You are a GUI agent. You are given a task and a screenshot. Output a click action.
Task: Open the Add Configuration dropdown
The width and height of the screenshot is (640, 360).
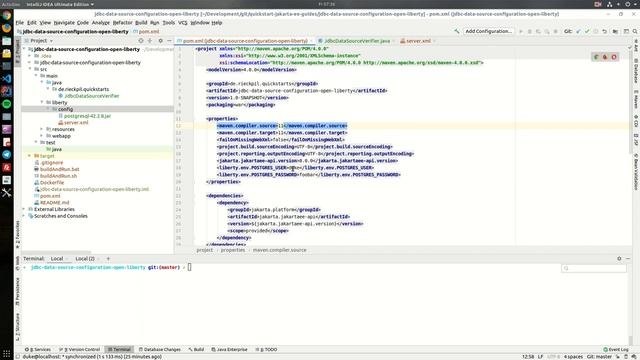[489, 31]
